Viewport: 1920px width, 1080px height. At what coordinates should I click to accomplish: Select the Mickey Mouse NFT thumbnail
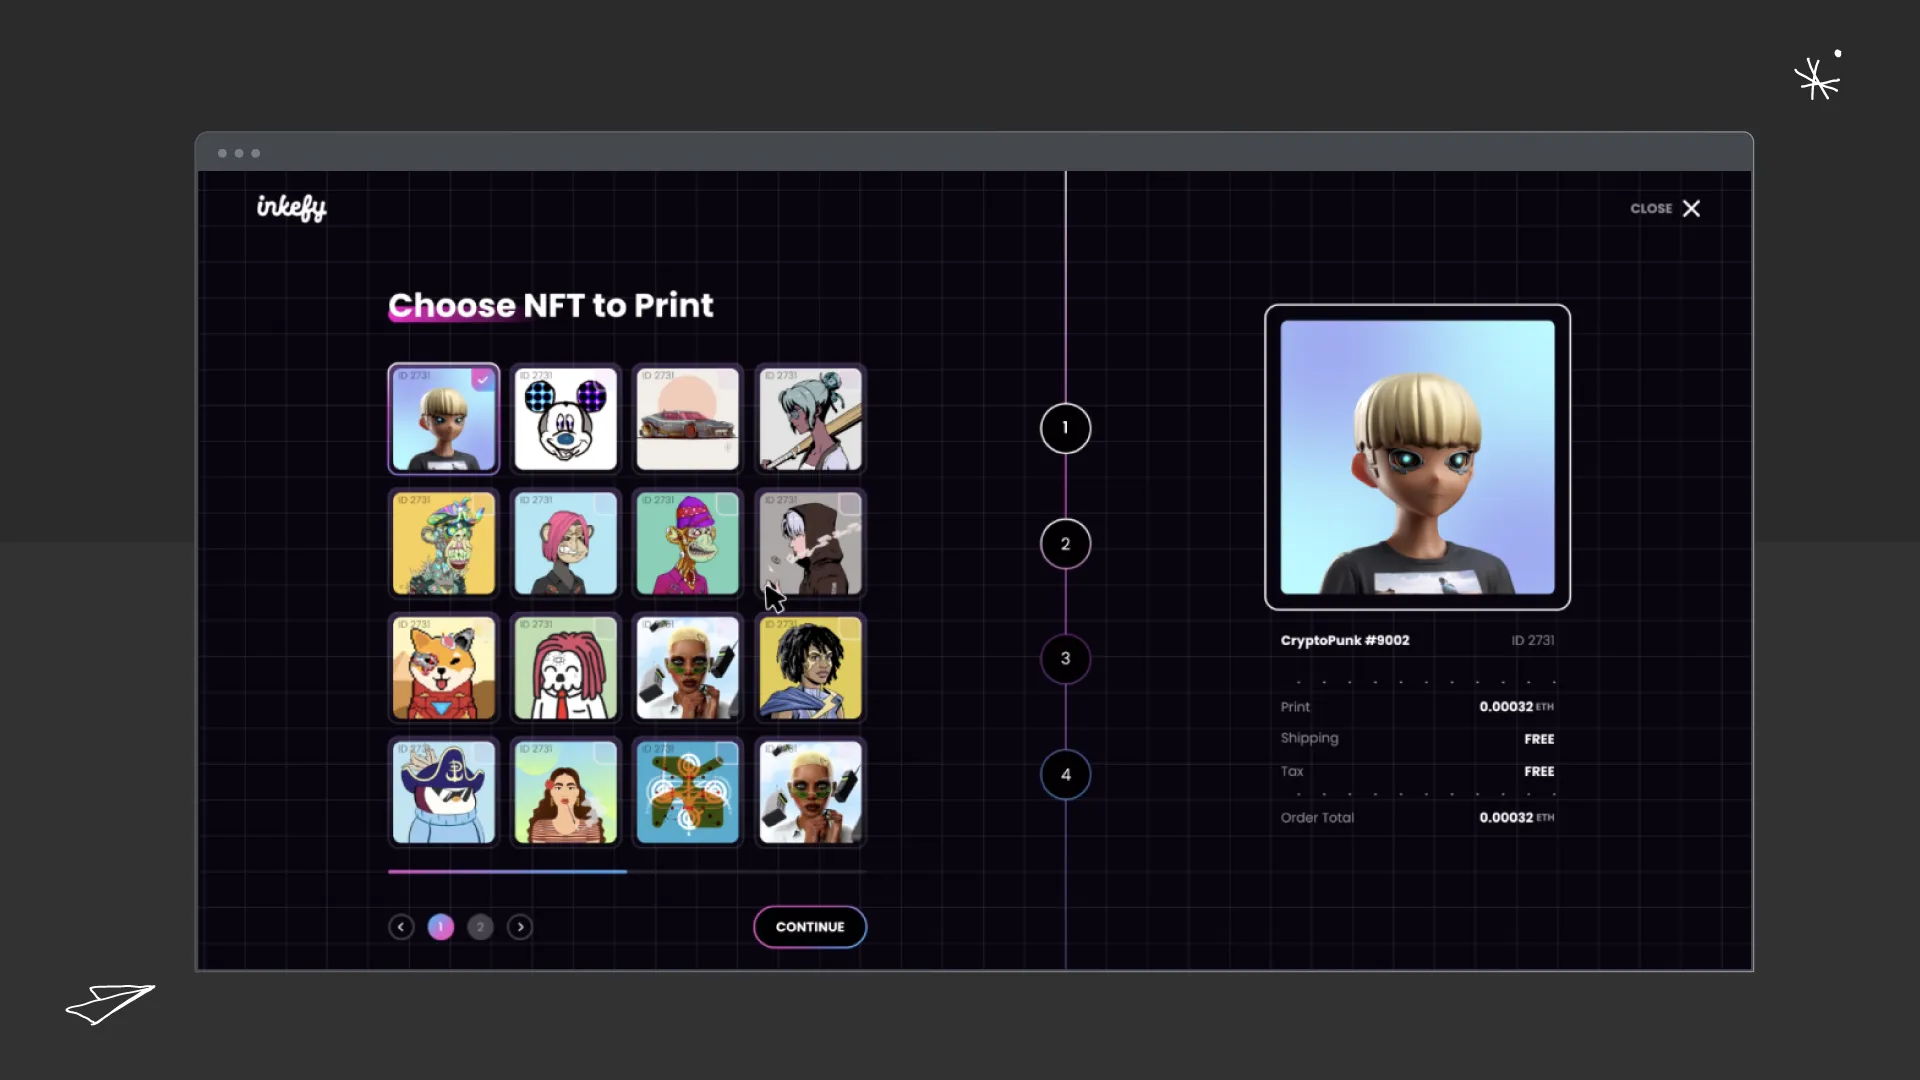[x=565, y=419]
